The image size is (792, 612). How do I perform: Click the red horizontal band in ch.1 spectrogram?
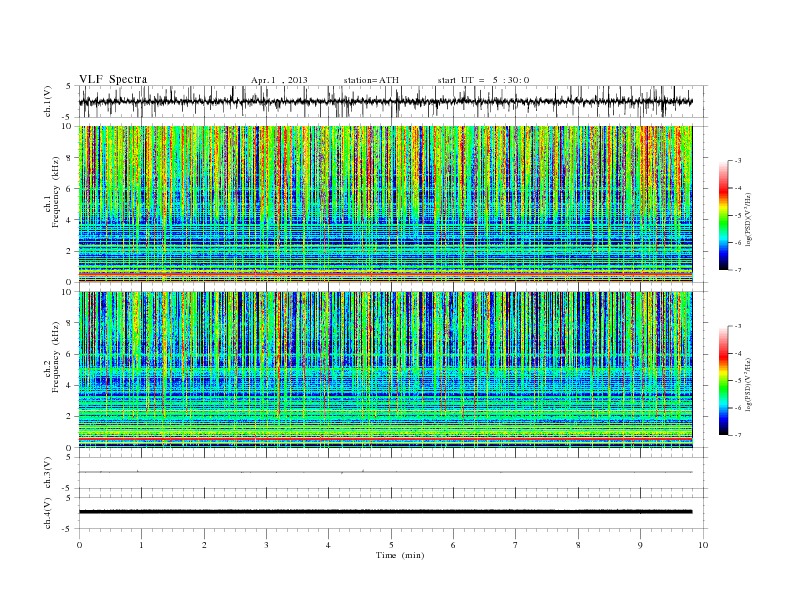click(x=385, y=274)
